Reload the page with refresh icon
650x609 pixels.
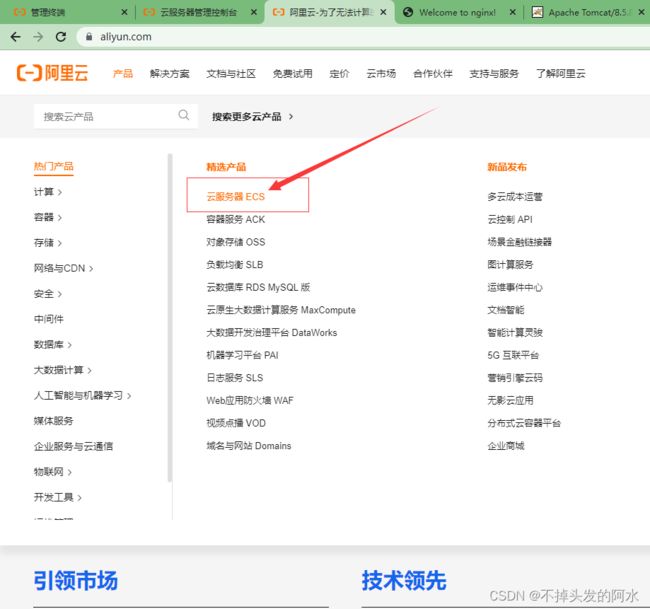click(61, 37)
